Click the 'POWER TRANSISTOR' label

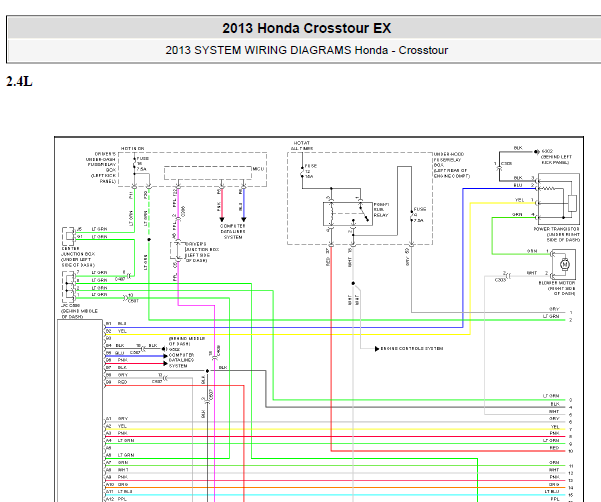click(557, 229)
